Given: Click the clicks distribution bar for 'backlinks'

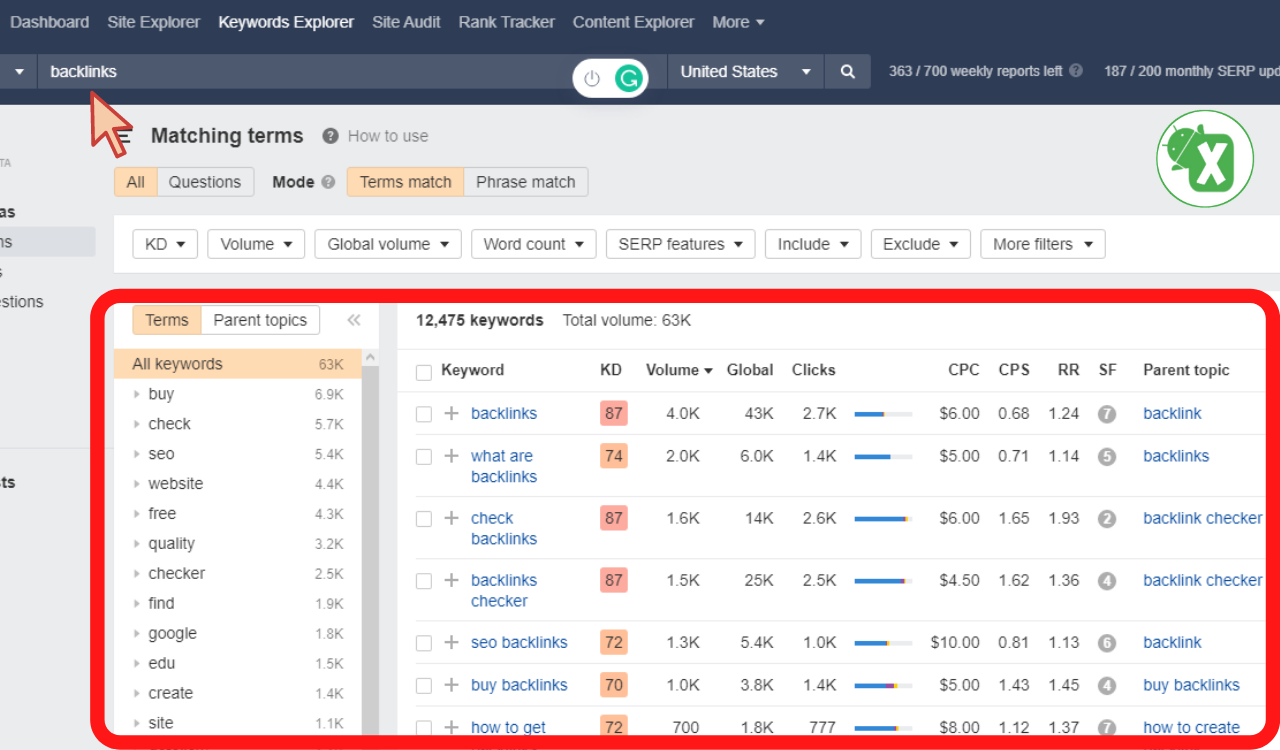Looking at the screenshot, I should point(883,414).
